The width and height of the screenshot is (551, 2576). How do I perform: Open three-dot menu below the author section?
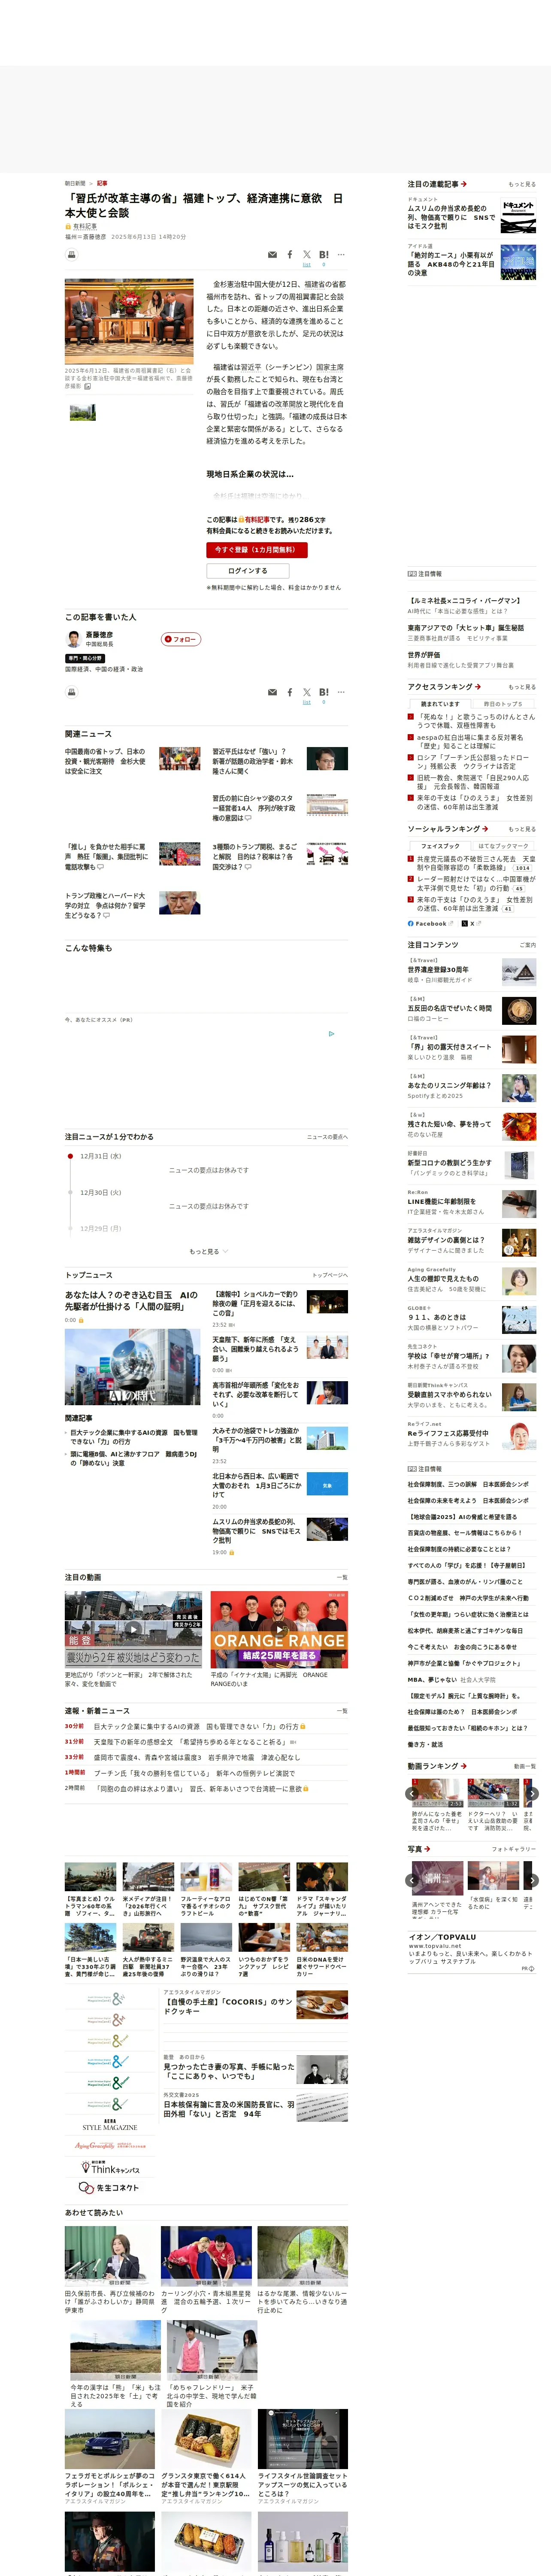341,692
